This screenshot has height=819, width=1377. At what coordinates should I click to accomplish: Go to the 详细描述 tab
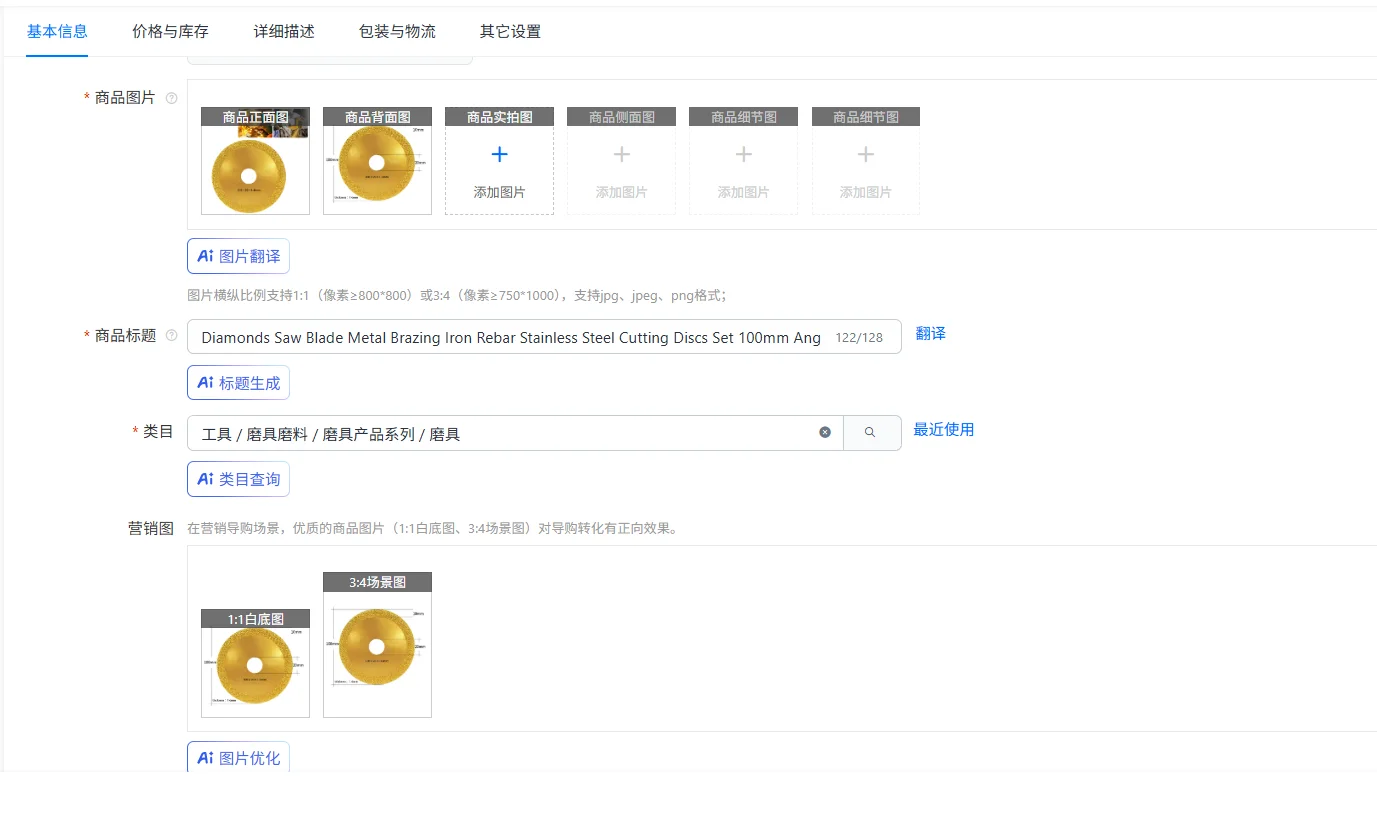[x=284, y=31]
